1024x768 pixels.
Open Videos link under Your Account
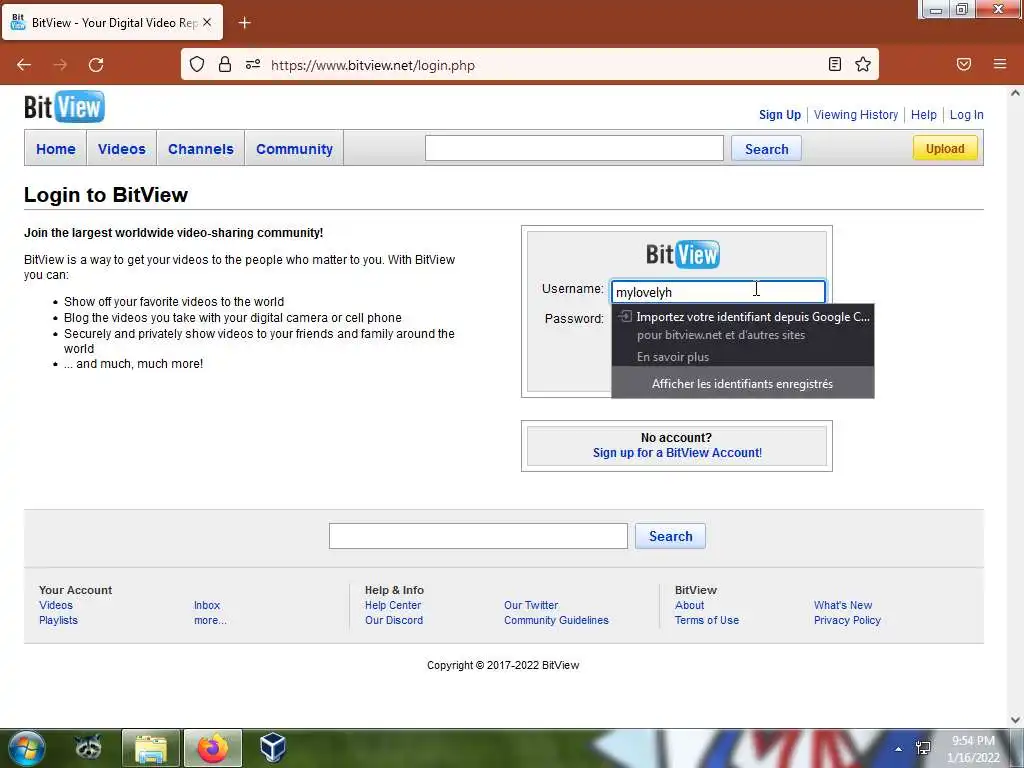click(x=56, y=605)
